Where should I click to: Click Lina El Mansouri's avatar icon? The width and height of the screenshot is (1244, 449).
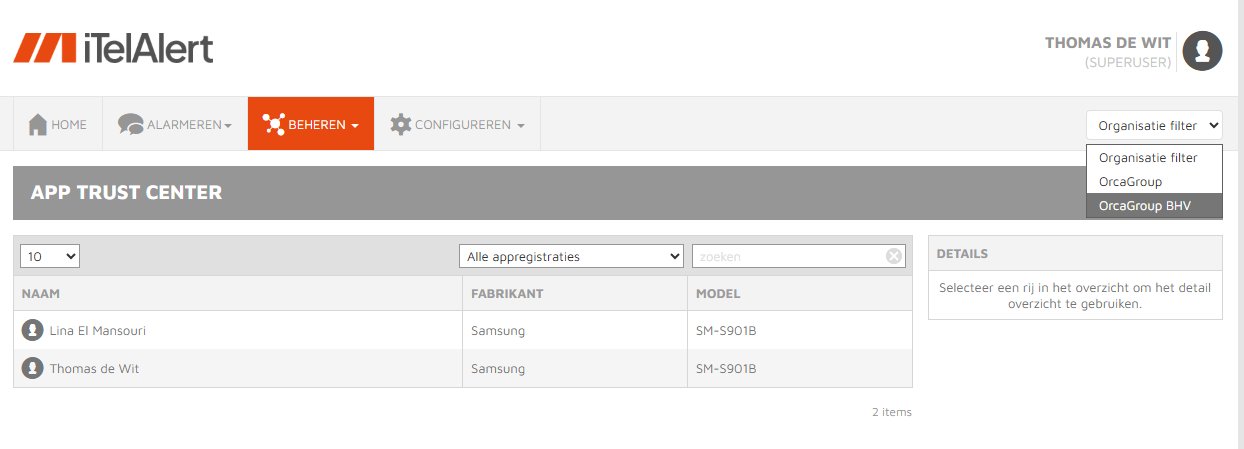[32, 330]
